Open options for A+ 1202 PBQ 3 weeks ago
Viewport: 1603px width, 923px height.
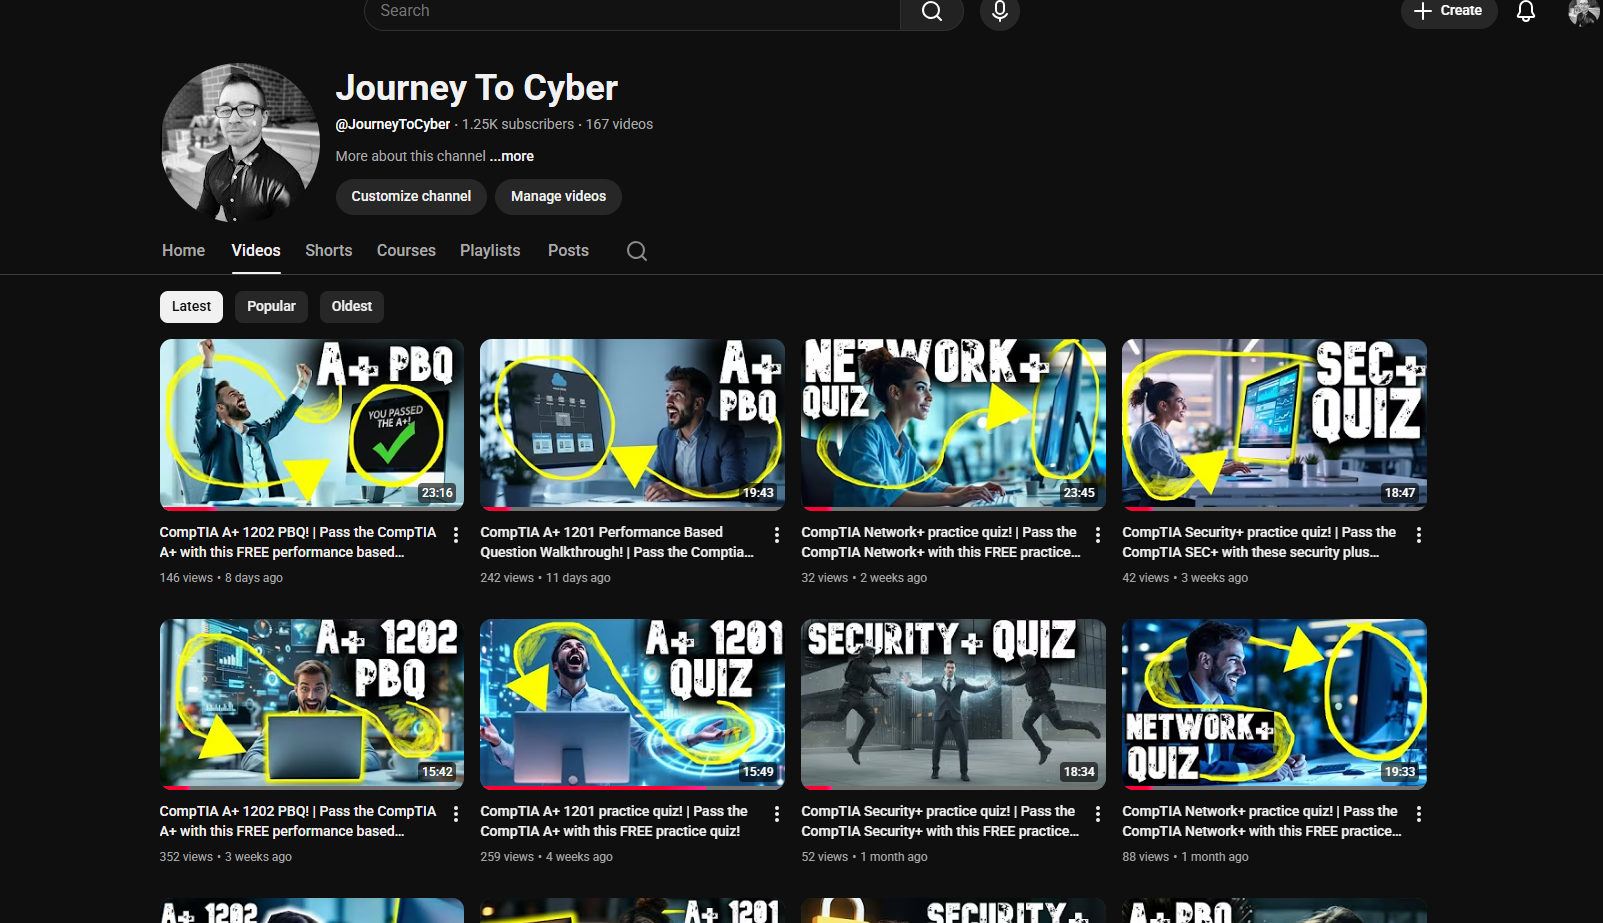tap(456, 814)
